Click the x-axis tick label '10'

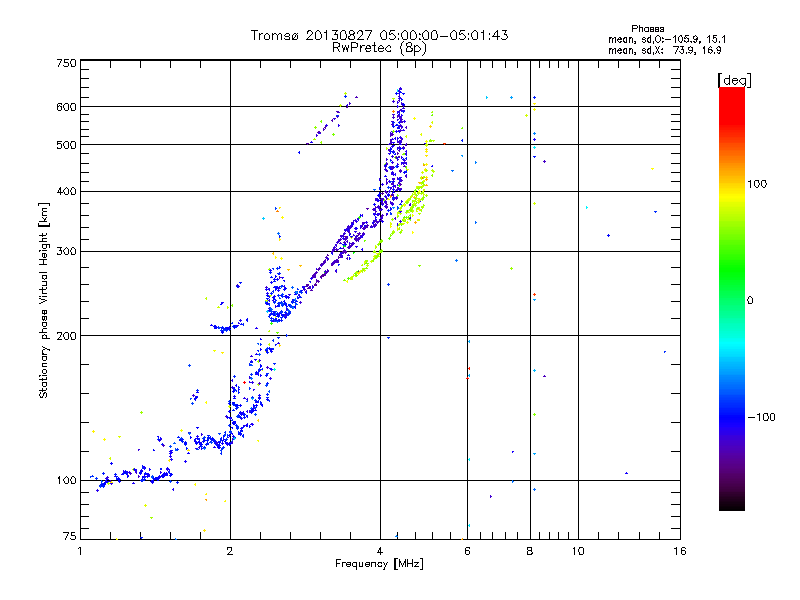pos(578,551)
